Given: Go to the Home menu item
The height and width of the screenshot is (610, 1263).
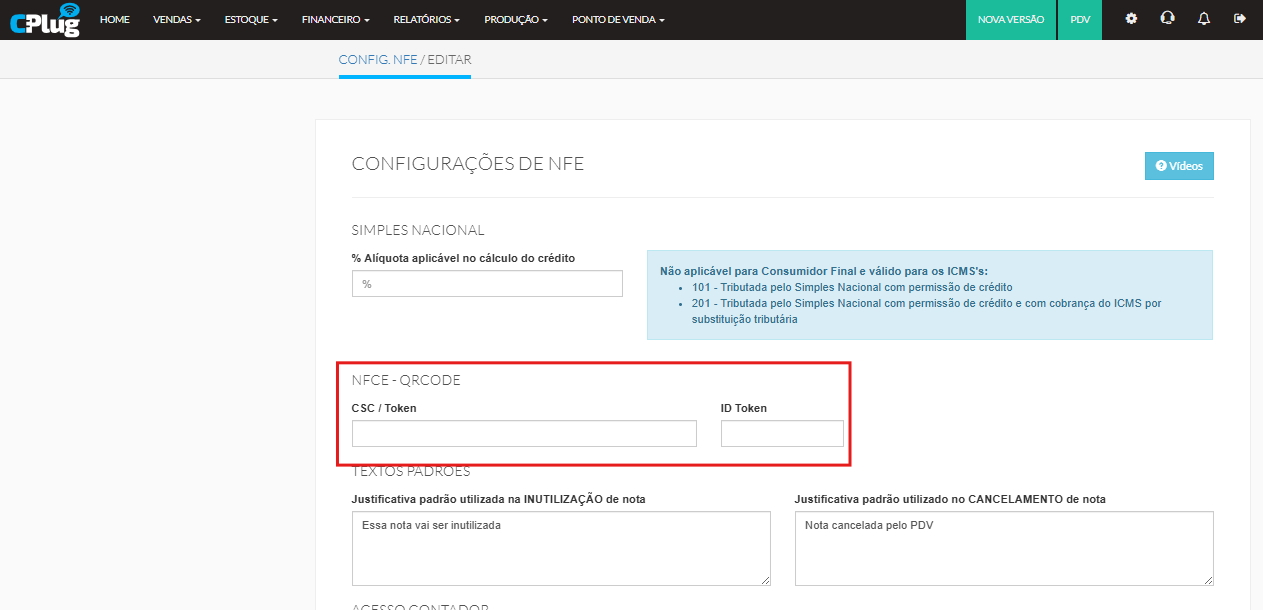Looking at the screenshot, I should tap(115, 20).
